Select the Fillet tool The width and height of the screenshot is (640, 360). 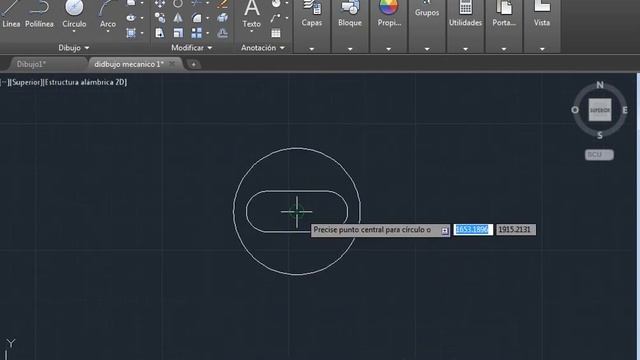click(x=196, y=18)
